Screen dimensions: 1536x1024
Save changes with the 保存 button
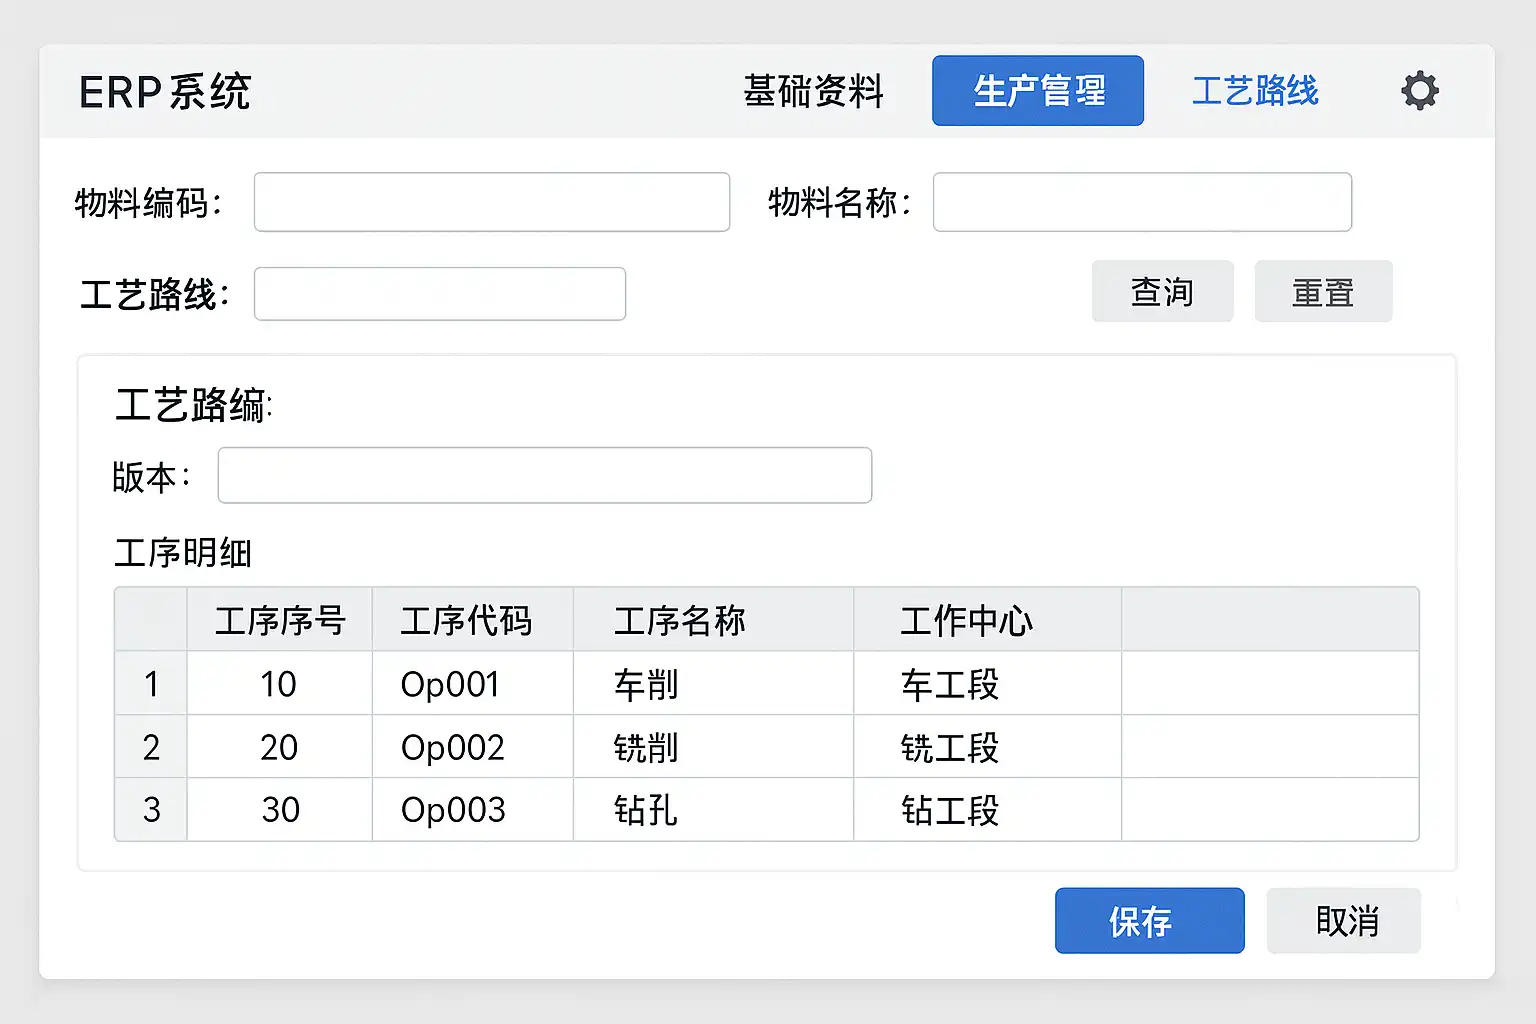click(1149, 921)
